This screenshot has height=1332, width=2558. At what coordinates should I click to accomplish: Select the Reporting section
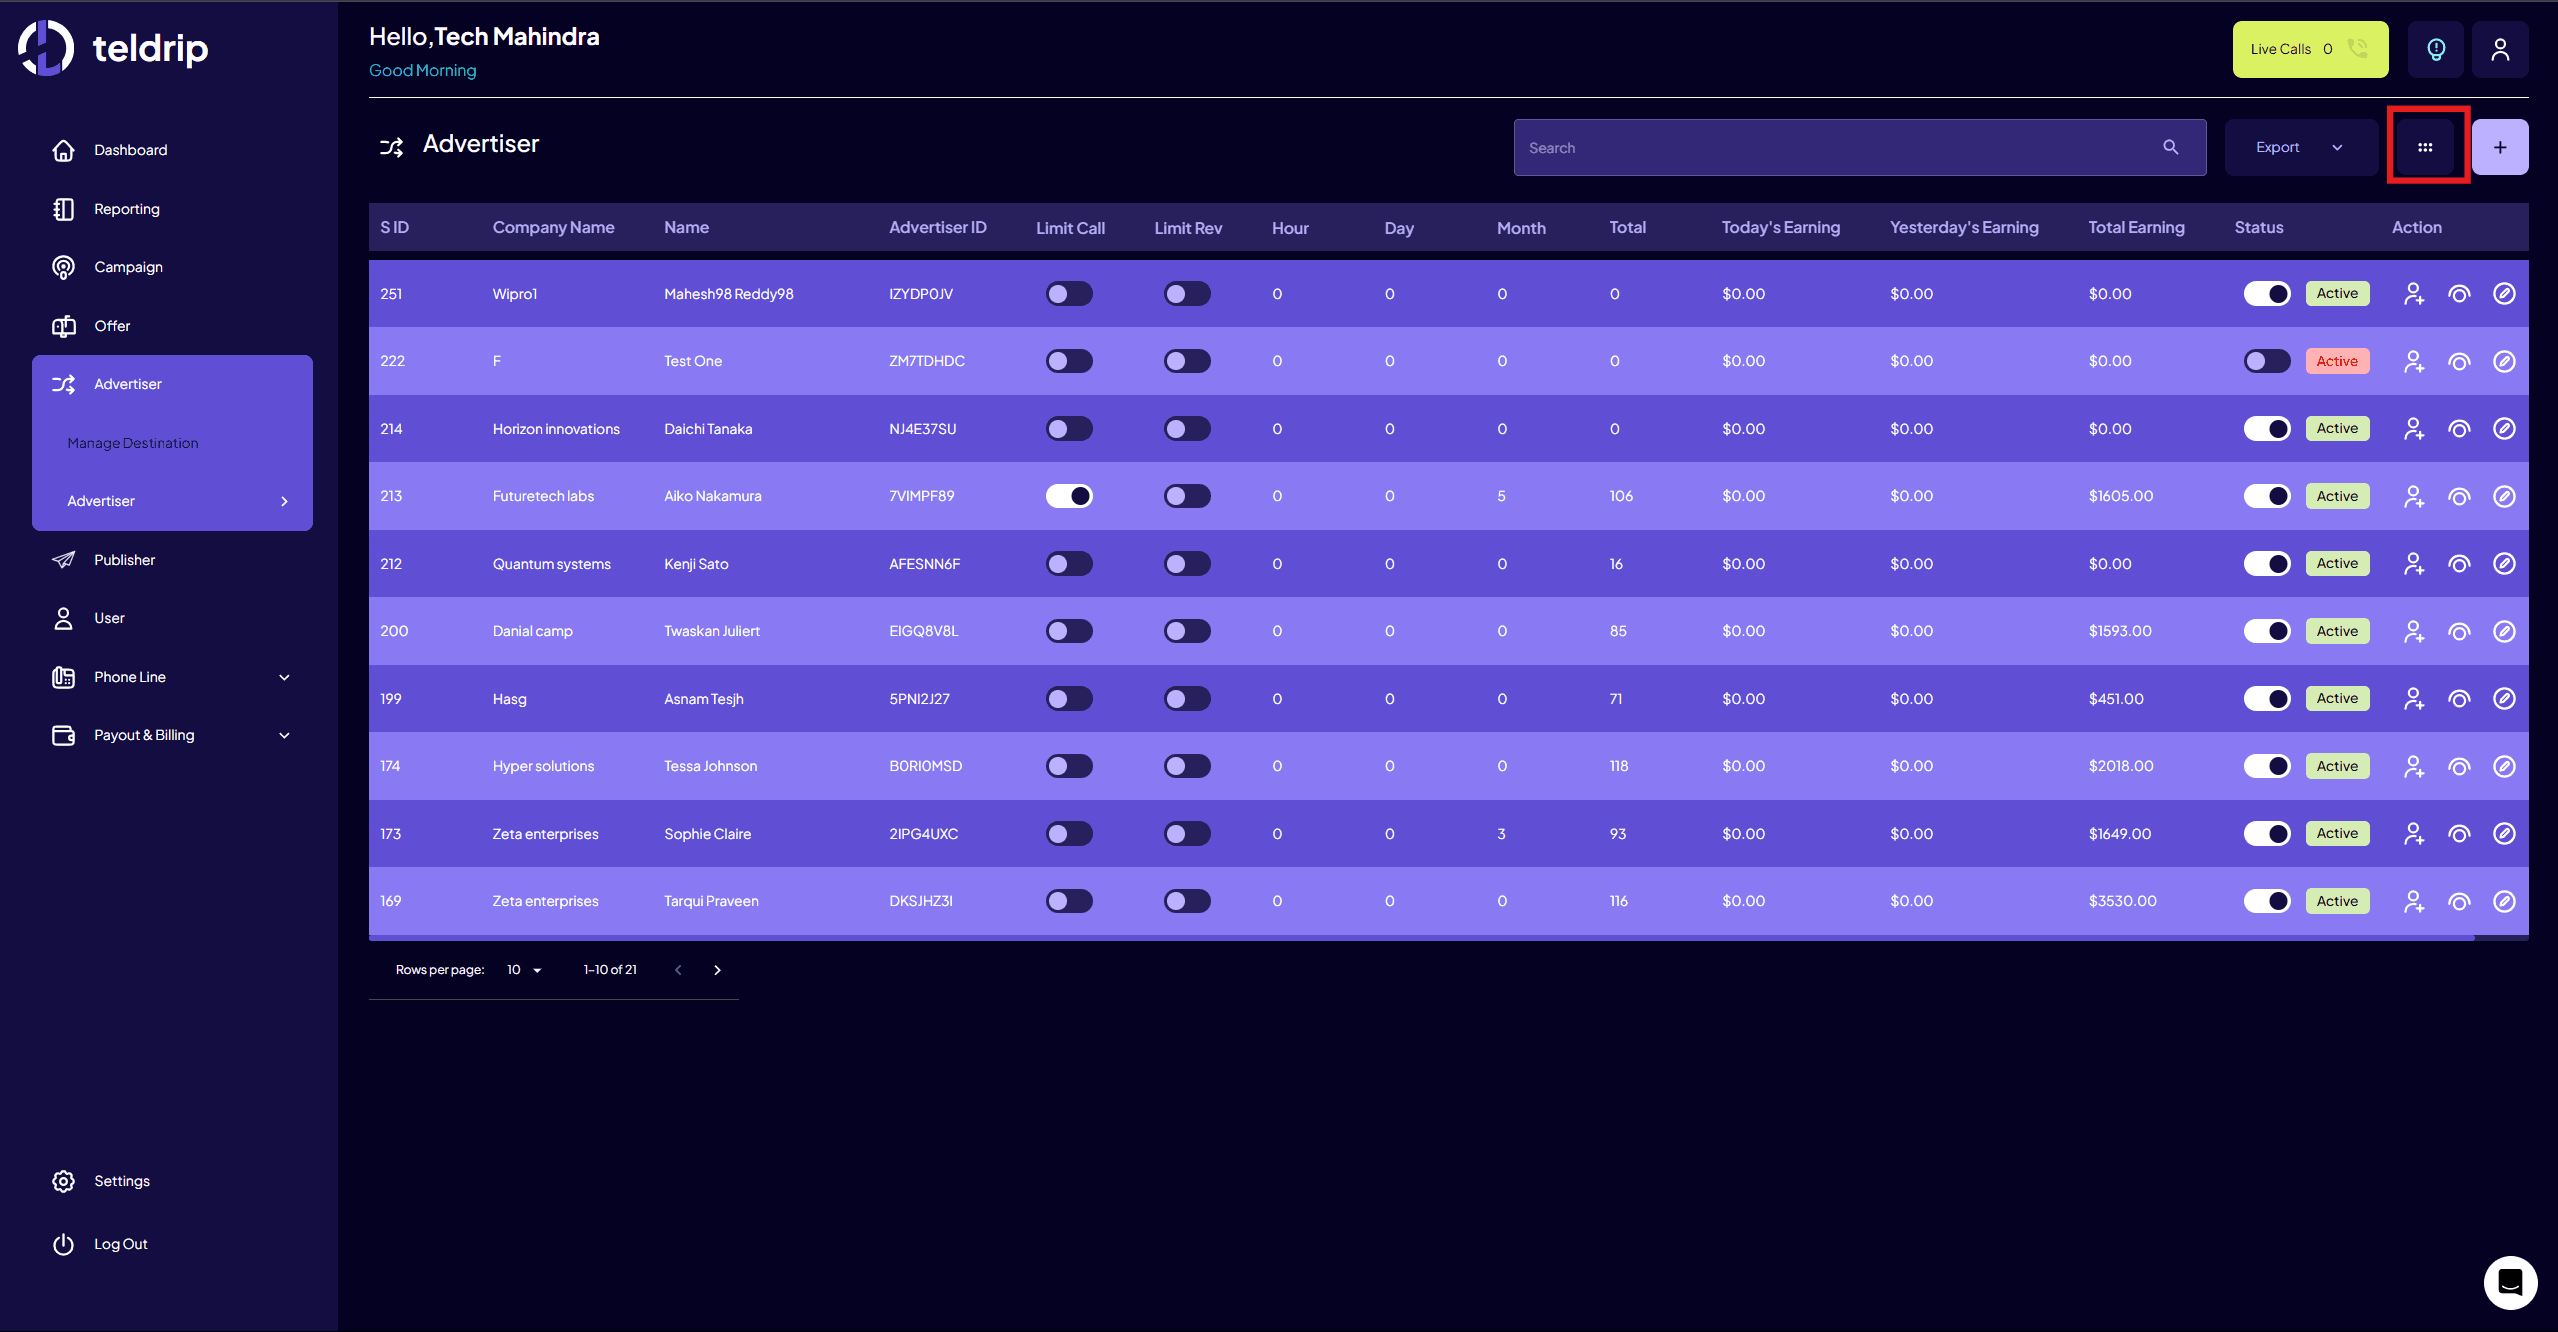(x=127, y=208)
